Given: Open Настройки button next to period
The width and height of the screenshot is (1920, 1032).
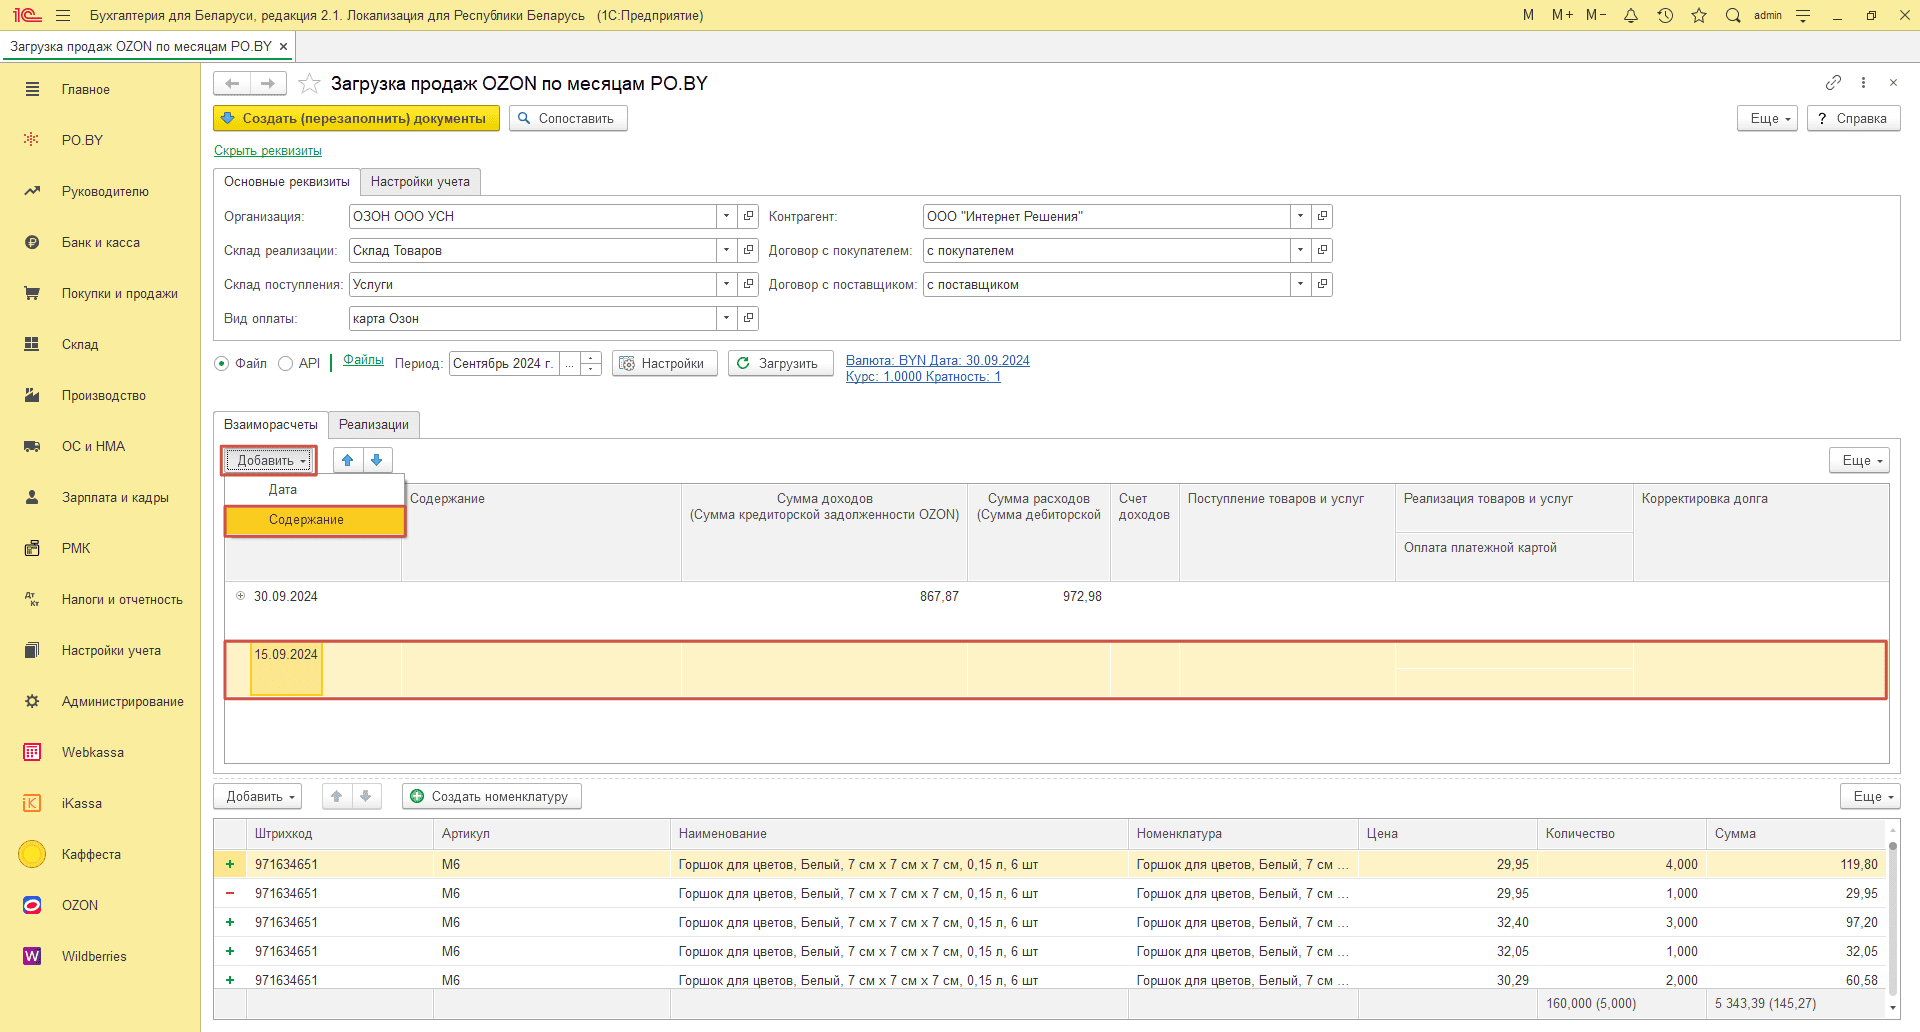Looking at the screenshot, I should [x=664, y=363].
